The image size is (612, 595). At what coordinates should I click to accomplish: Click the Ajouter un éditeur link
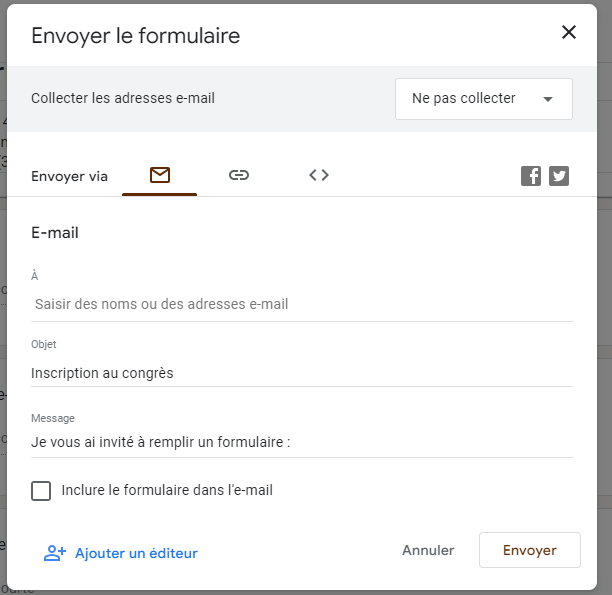136,553
